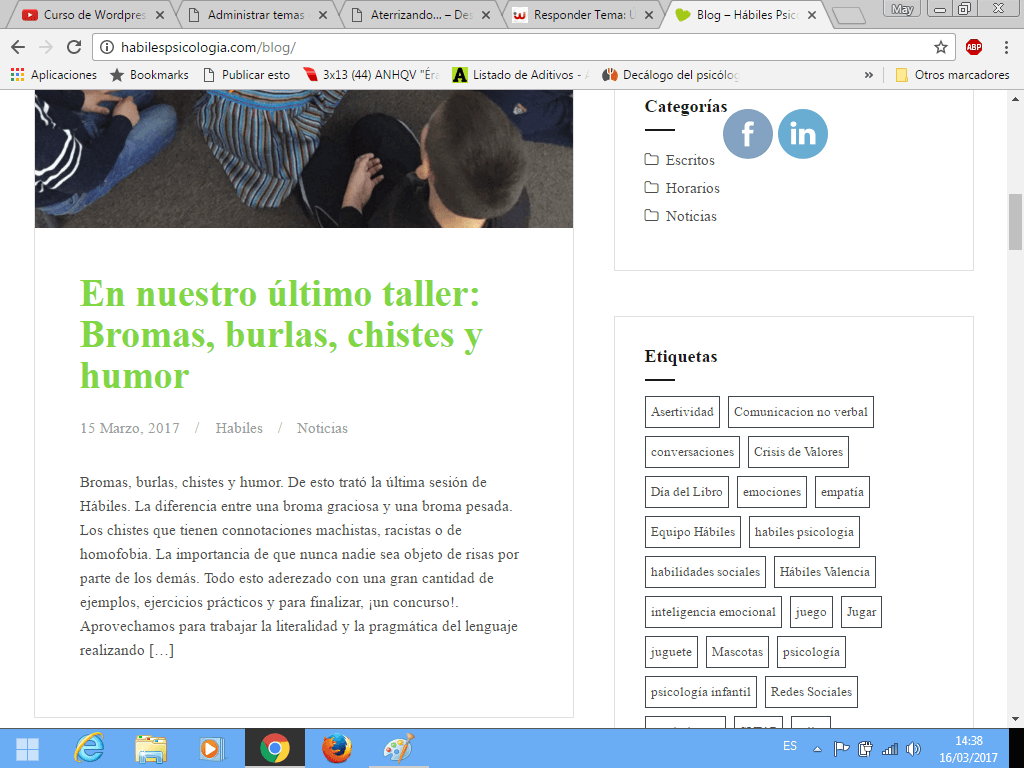1024x768 pixels.
Task: Click the browser forward arrow
Action: [46, 47]
